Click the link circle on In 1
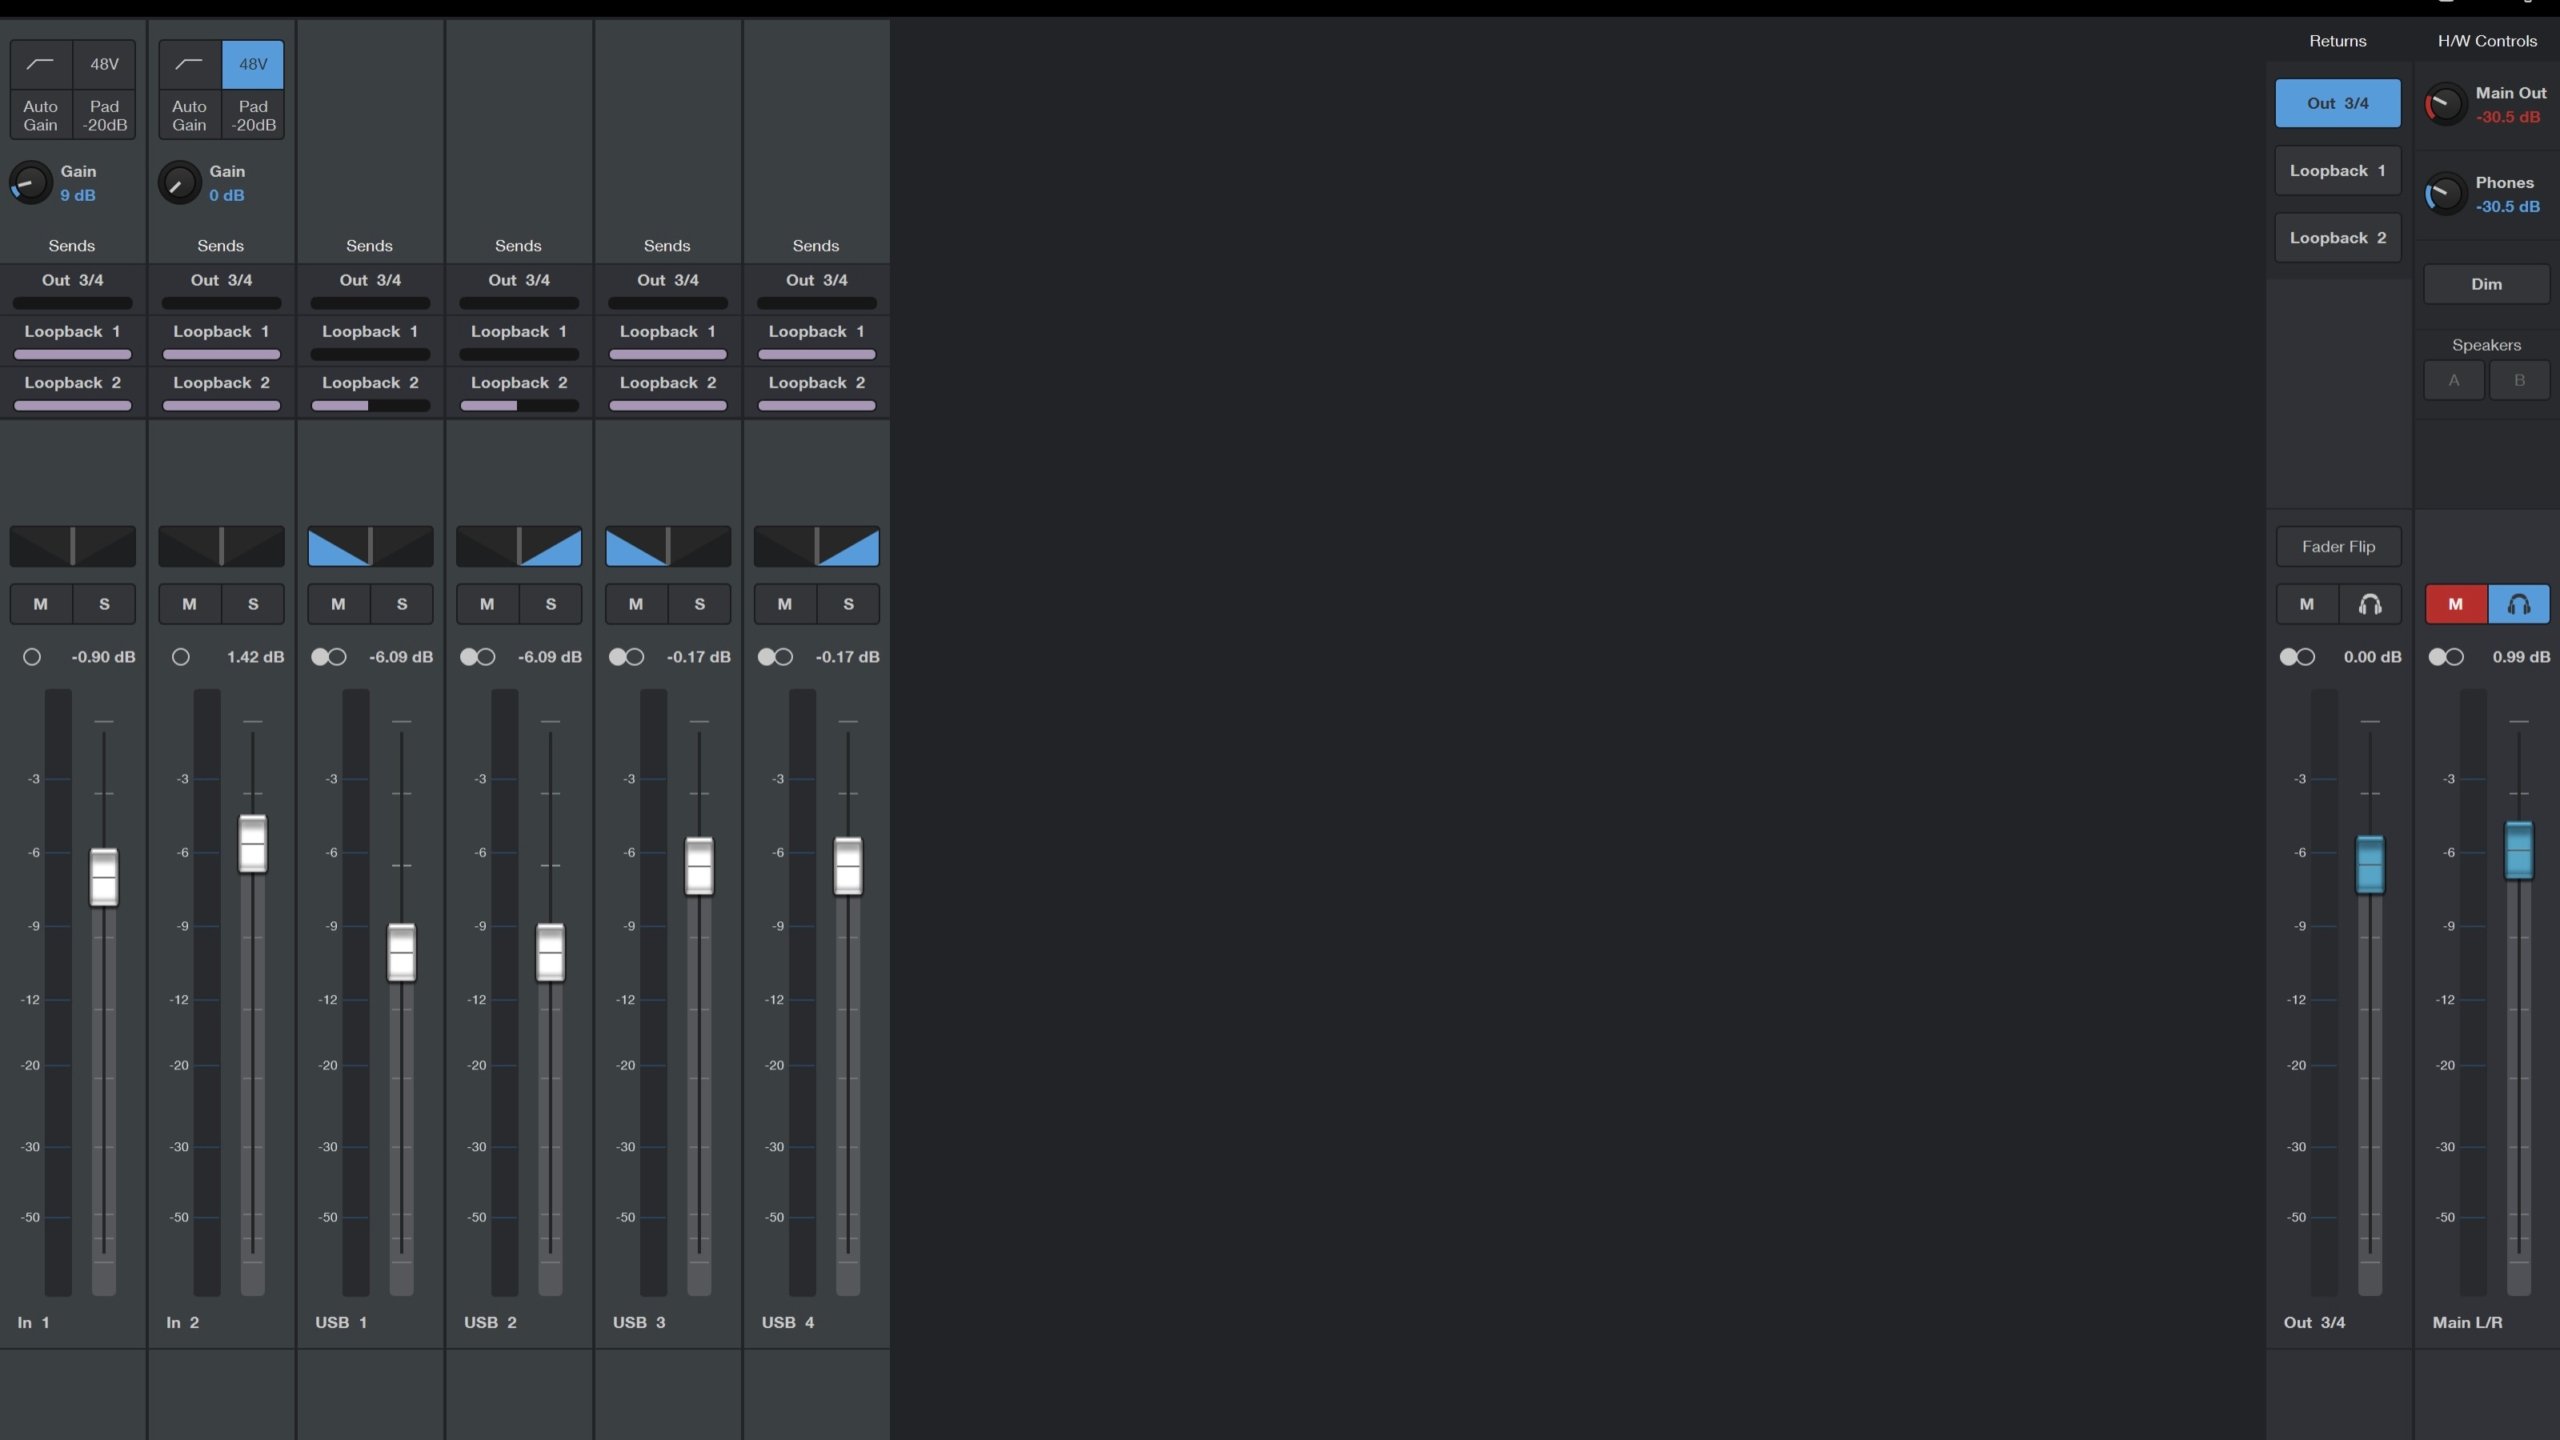The height and width of the screenshot is (1440, 2560). coord(32,657)
